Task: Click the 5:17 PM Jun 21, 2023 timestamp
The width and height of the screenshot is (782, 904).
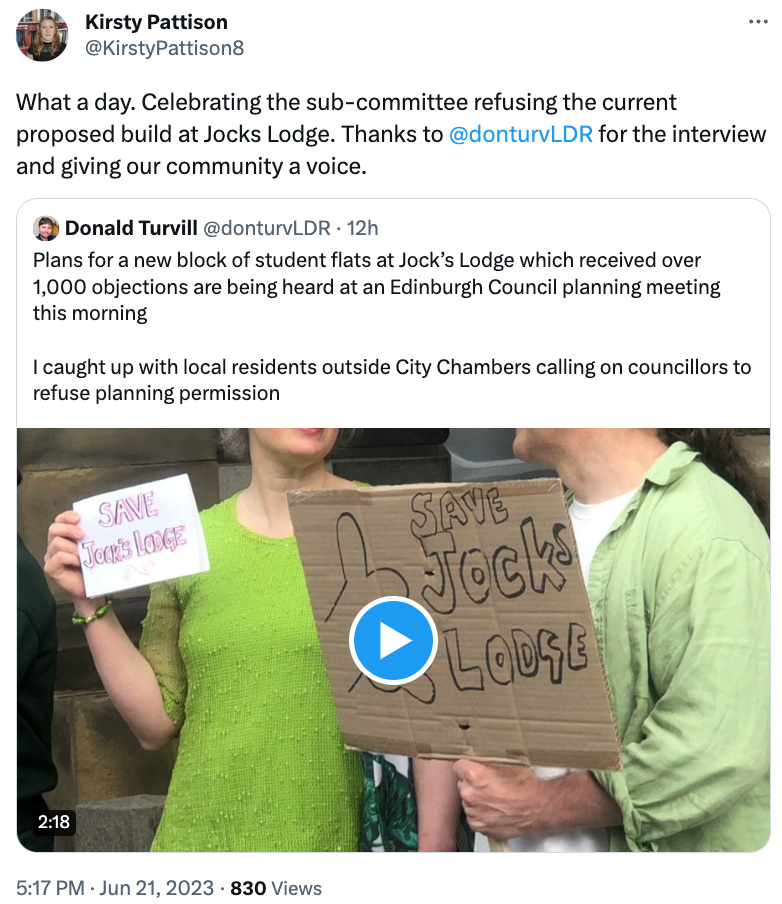Action: [115, 888]
